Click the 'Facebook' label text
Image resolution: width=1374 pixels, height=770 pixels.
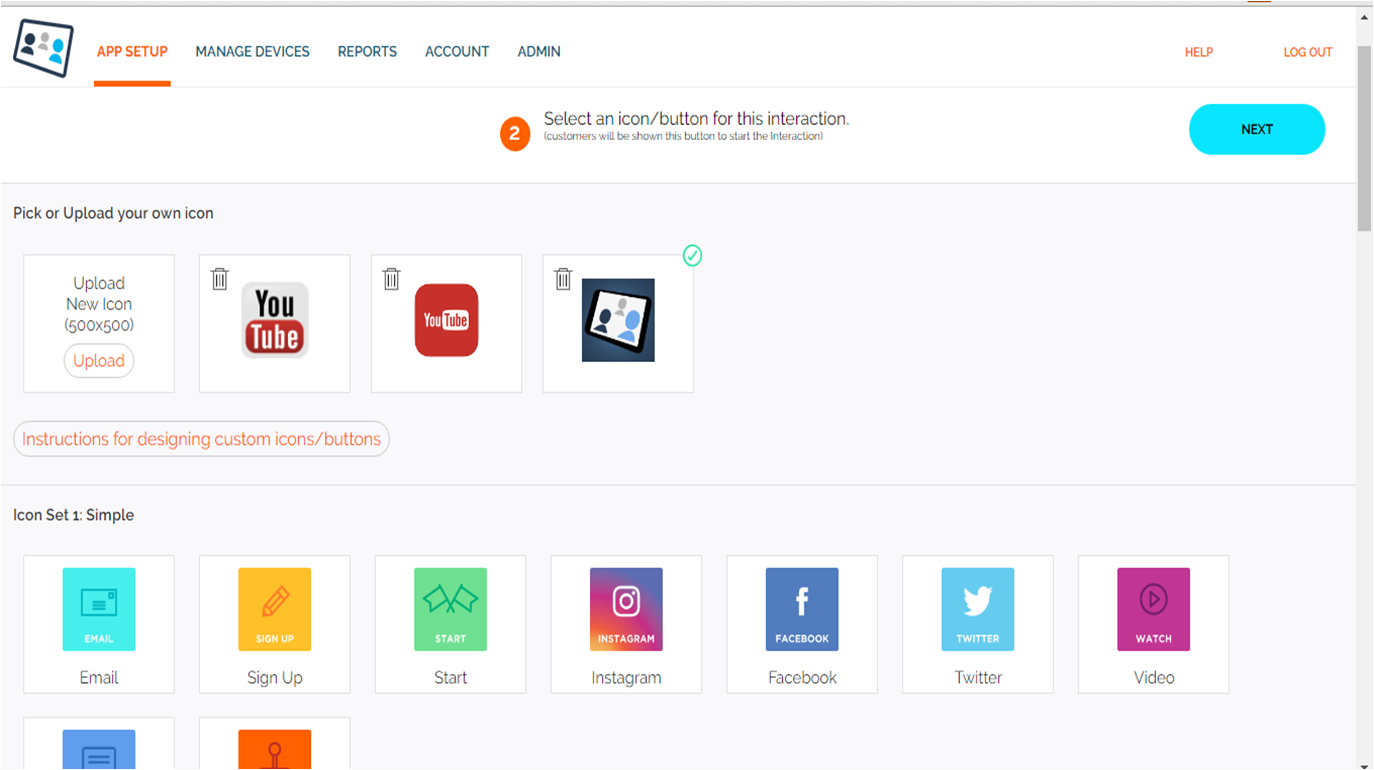coord(802,678)
